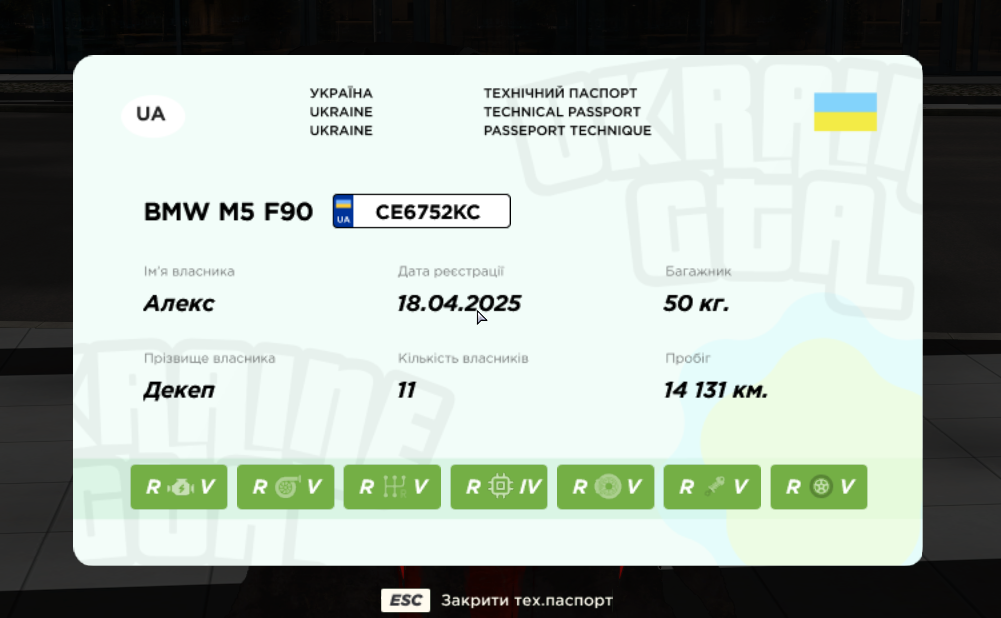Screen dimensions: 1001x618
Task: Click the gearbox transmission upgrade badge
Action: click(392, 487)
